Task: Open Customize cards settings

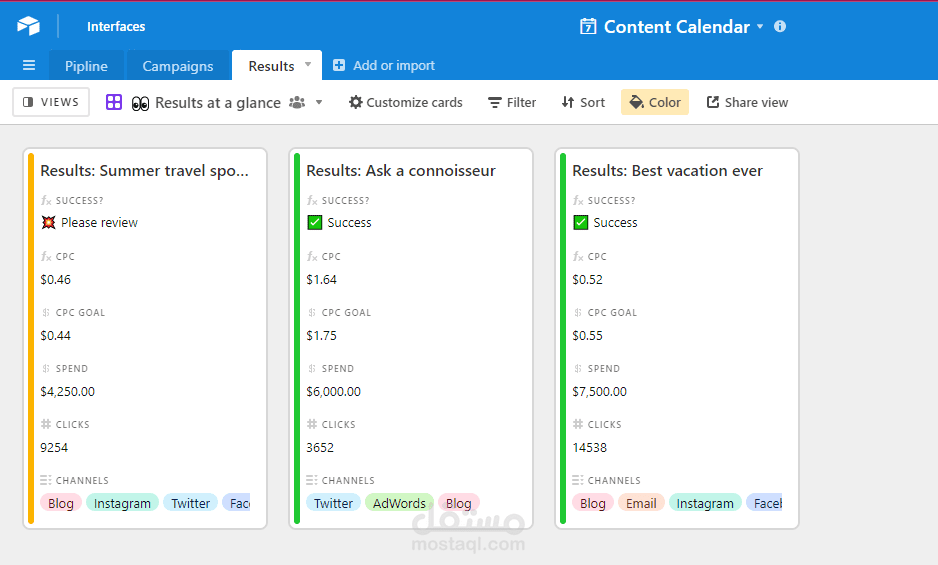Action: 405,102
